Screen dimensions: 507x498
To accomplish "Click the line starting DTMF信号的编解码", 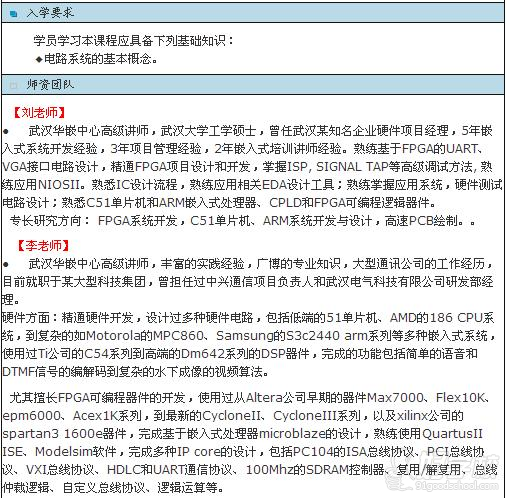I will coord(135,371).
